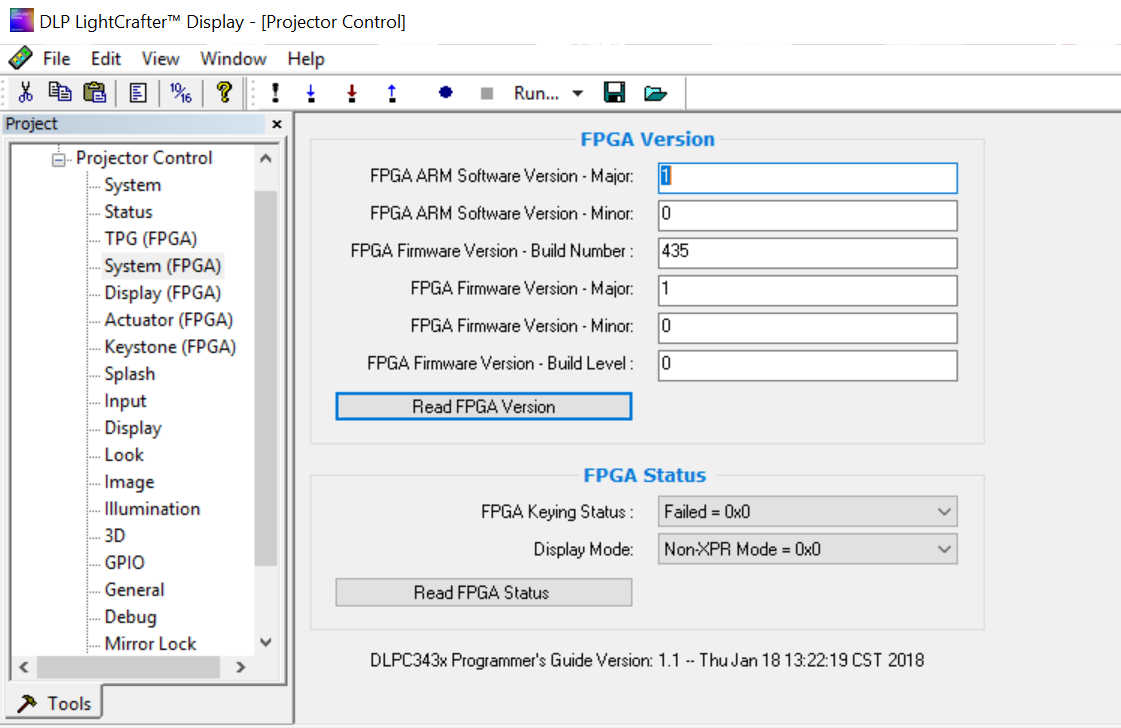Viewport: 1121px width, 728px height.
Task: Select Keystone (FPGA) in the tree
Action: [x=170, y=347]
